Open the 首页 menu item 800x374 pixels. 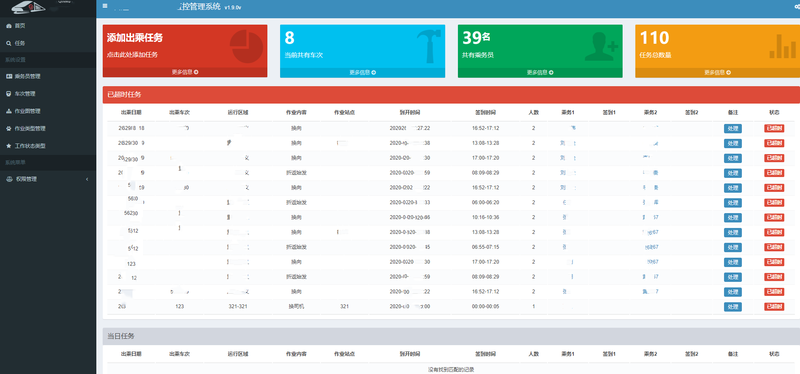[x=48, y=26]
